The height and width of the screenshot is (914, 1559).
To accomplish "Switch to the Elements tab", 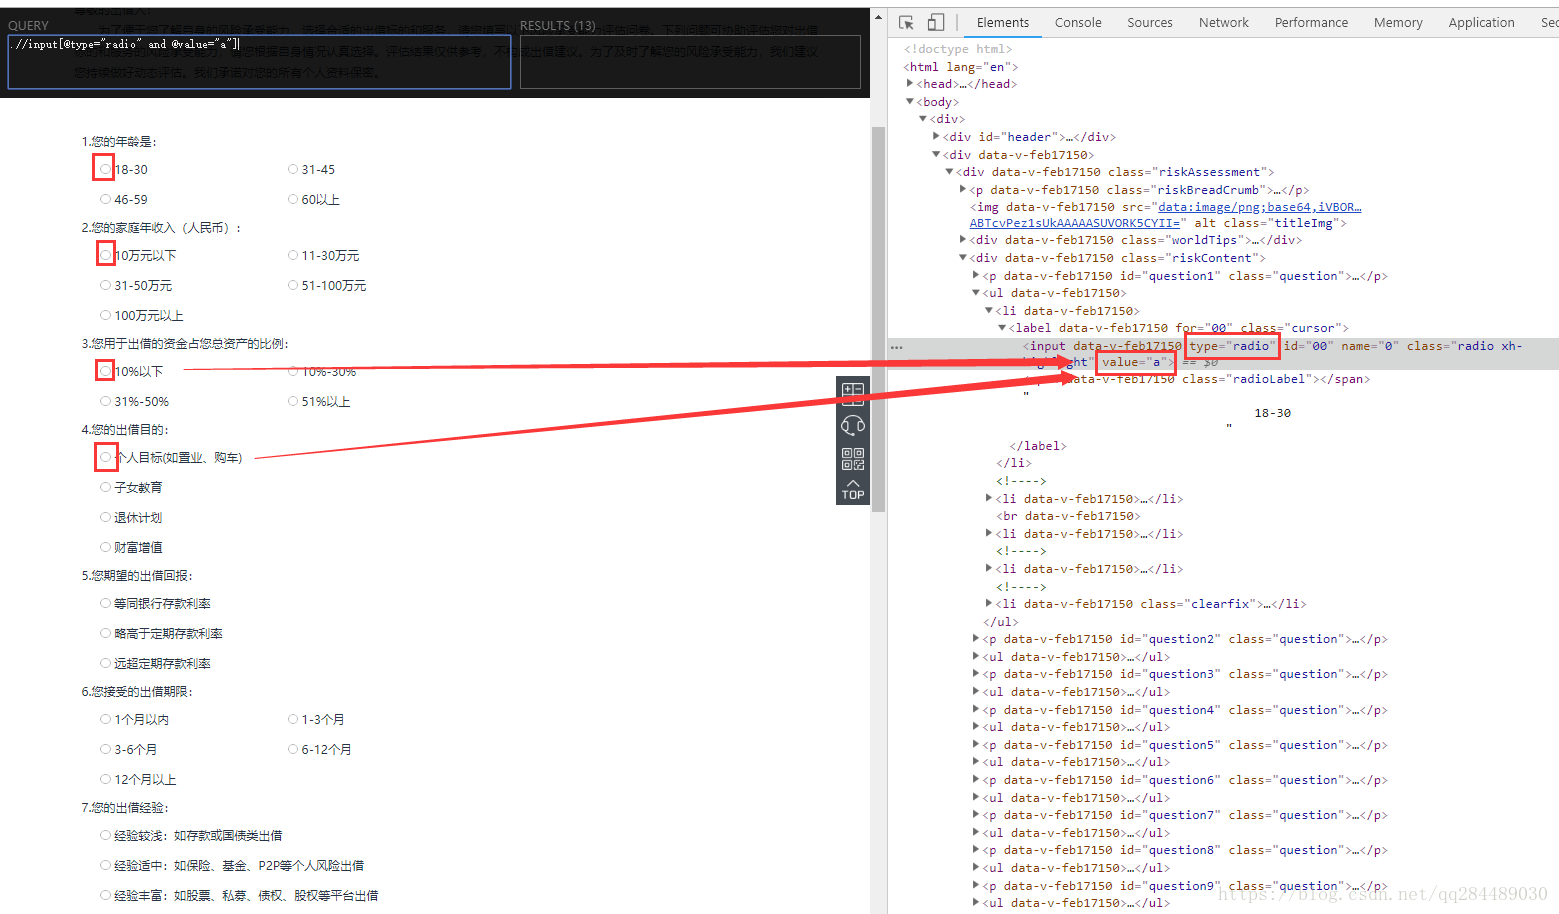I will pos(1002,22).
